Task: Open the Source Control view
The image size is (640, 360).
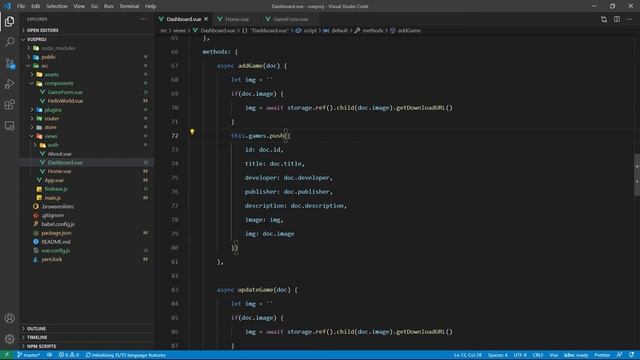Action: coord(9,63)
